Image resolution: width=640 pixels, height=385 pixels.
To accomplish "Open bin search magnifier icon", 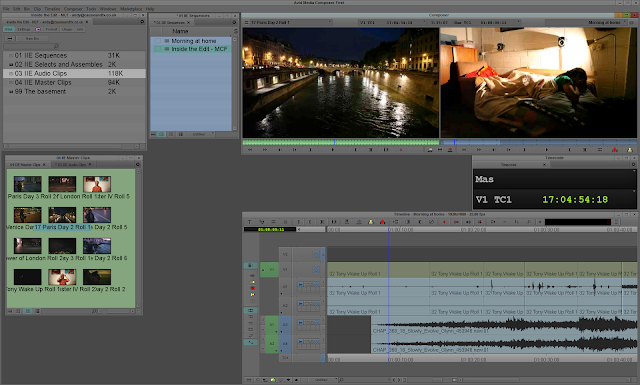I will pyautogui.click(x=56, y=46).
